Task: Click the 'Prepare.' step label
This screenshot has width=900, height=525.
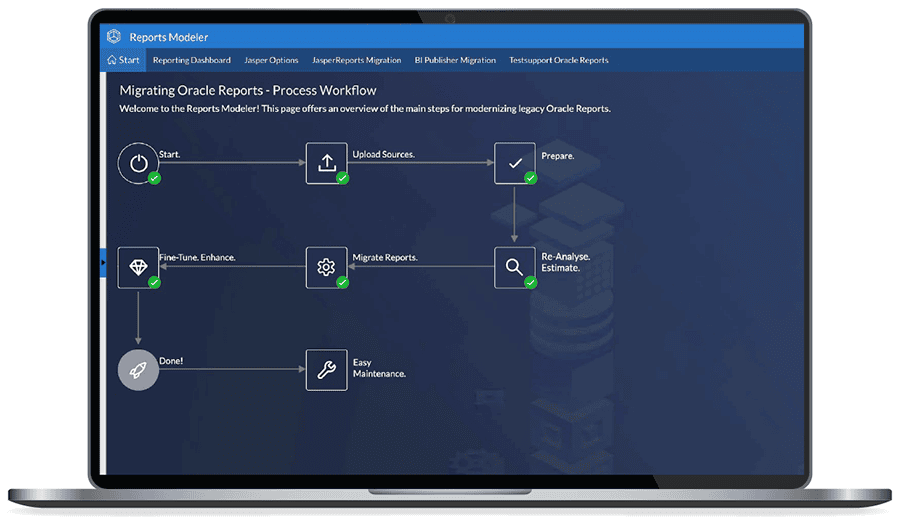Action: (557, 156)
